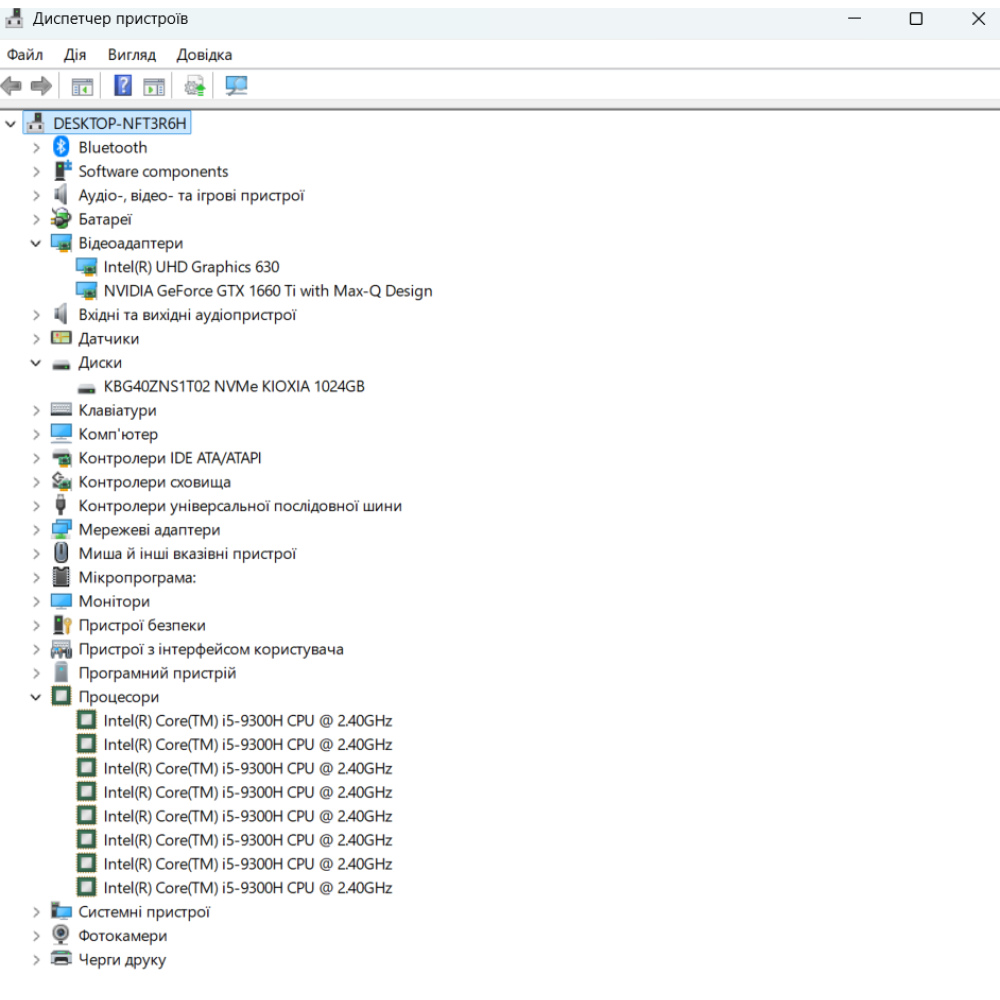Viewport: 1000px width, 1000px height.
Task: Collapse the Відеоадаптери category
Action: click(36, 243)
